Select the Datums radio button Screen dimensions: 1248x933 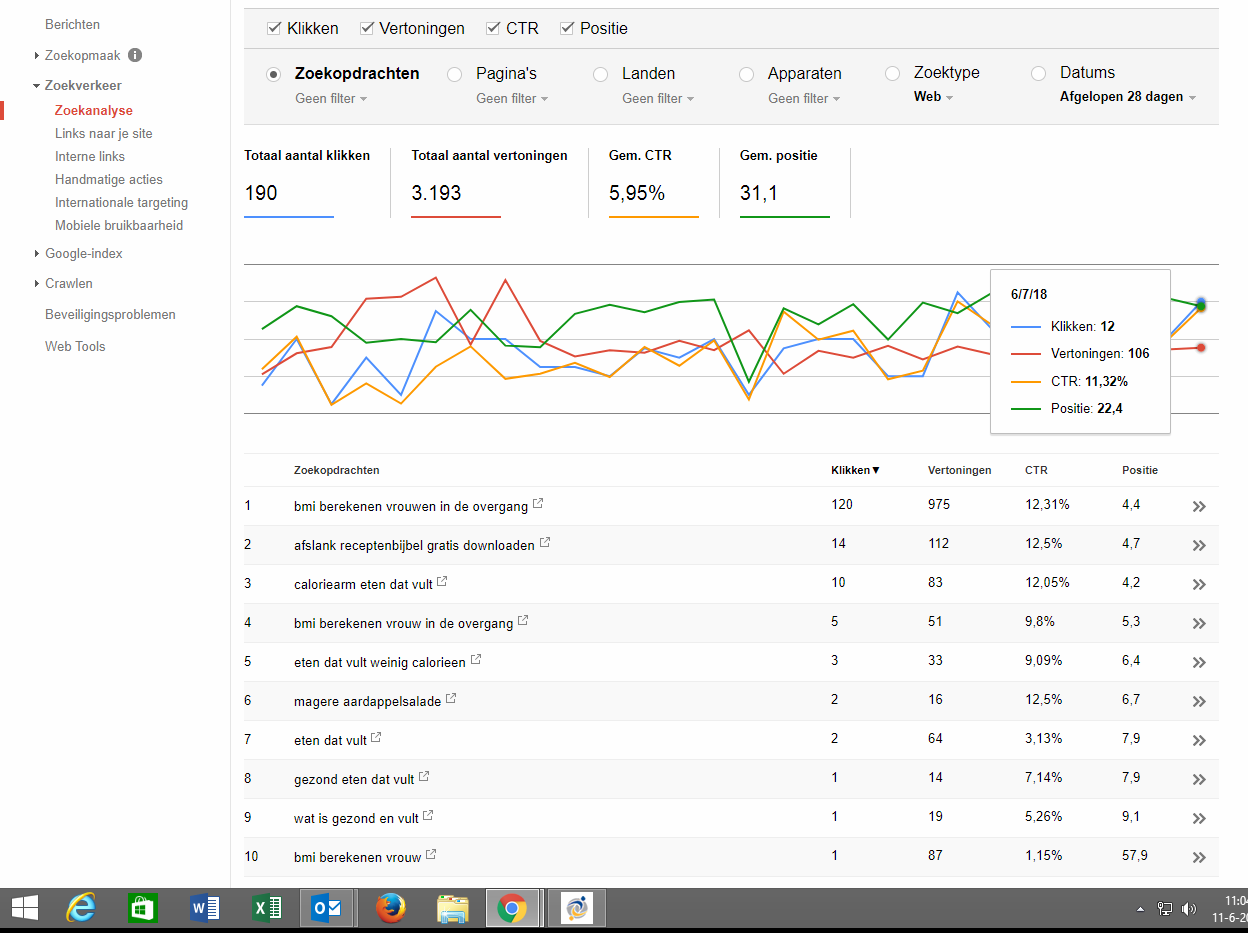click(1038, 73)
